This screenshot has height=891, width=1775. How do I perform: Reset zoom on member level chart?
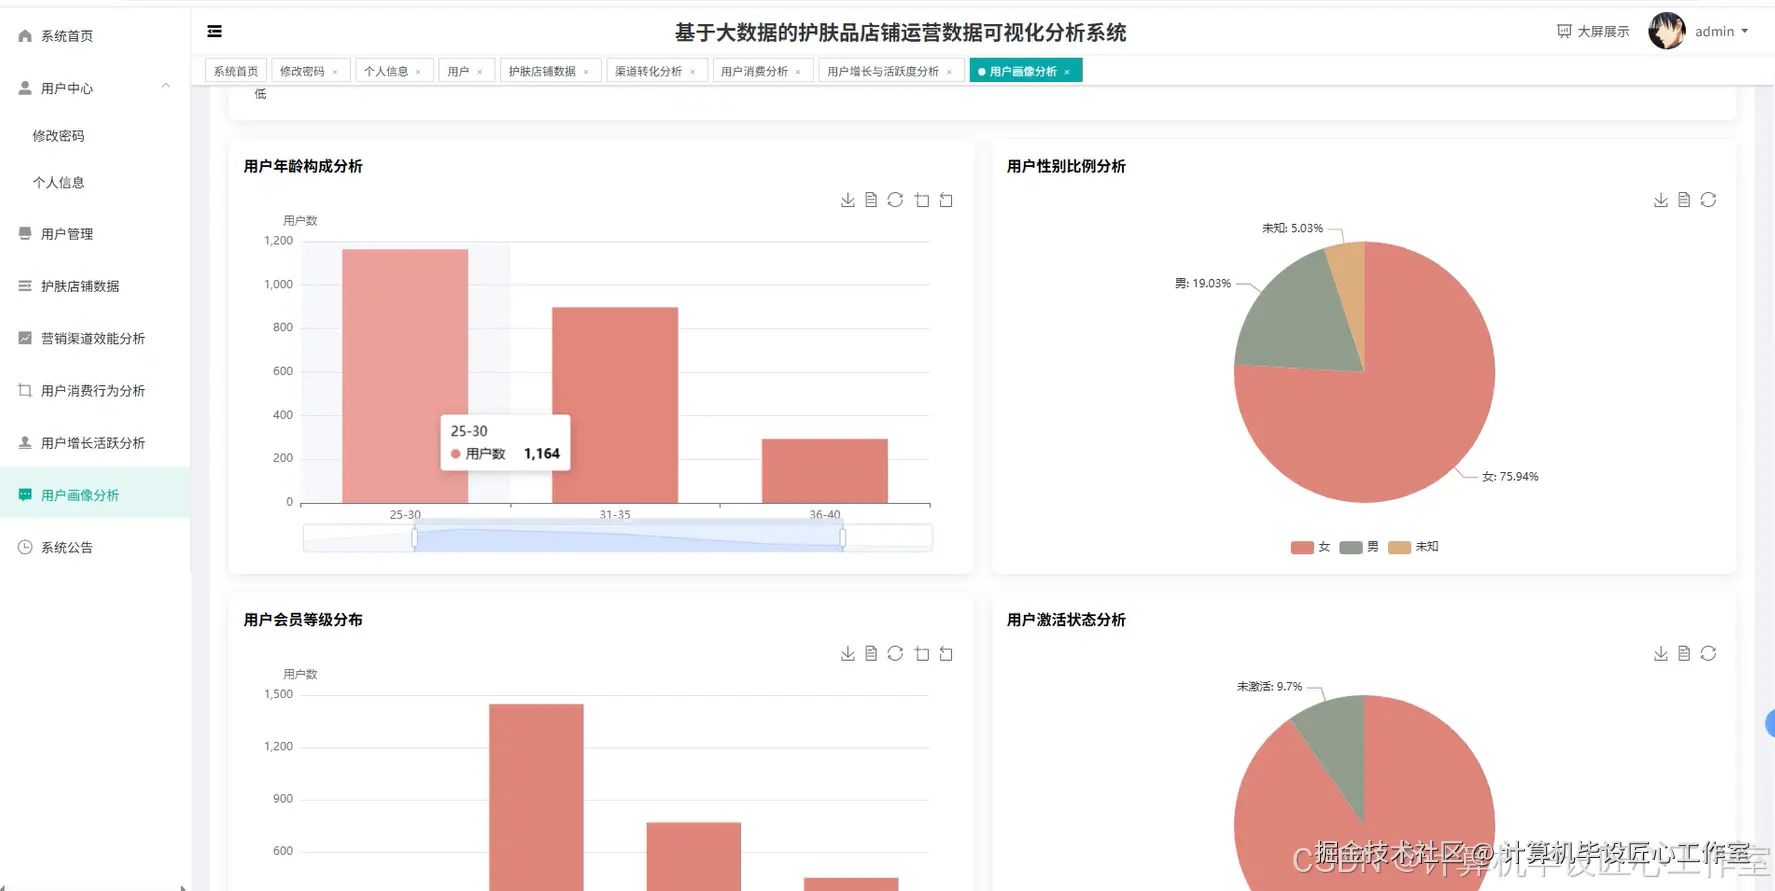click(x=946, y=653)
